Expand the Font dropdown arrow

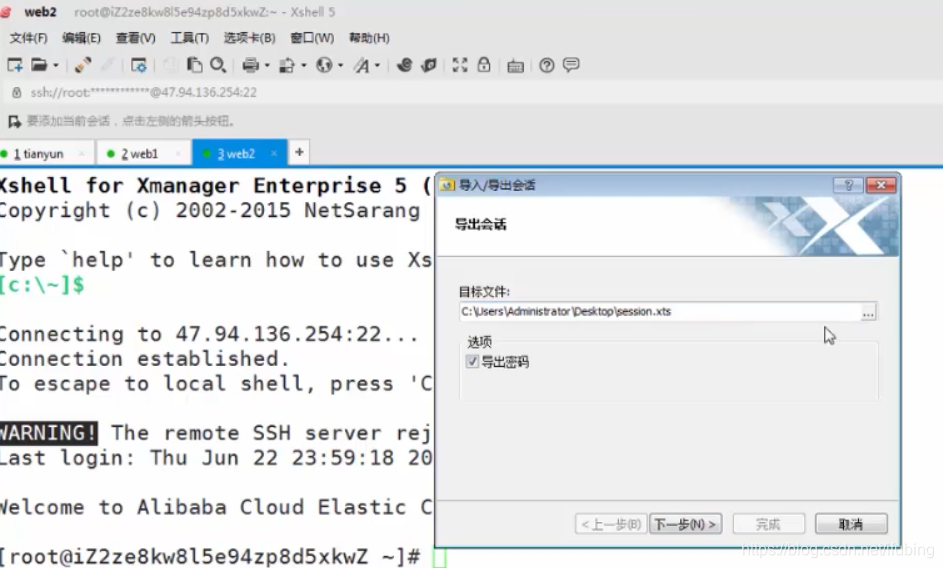point(378,65)
